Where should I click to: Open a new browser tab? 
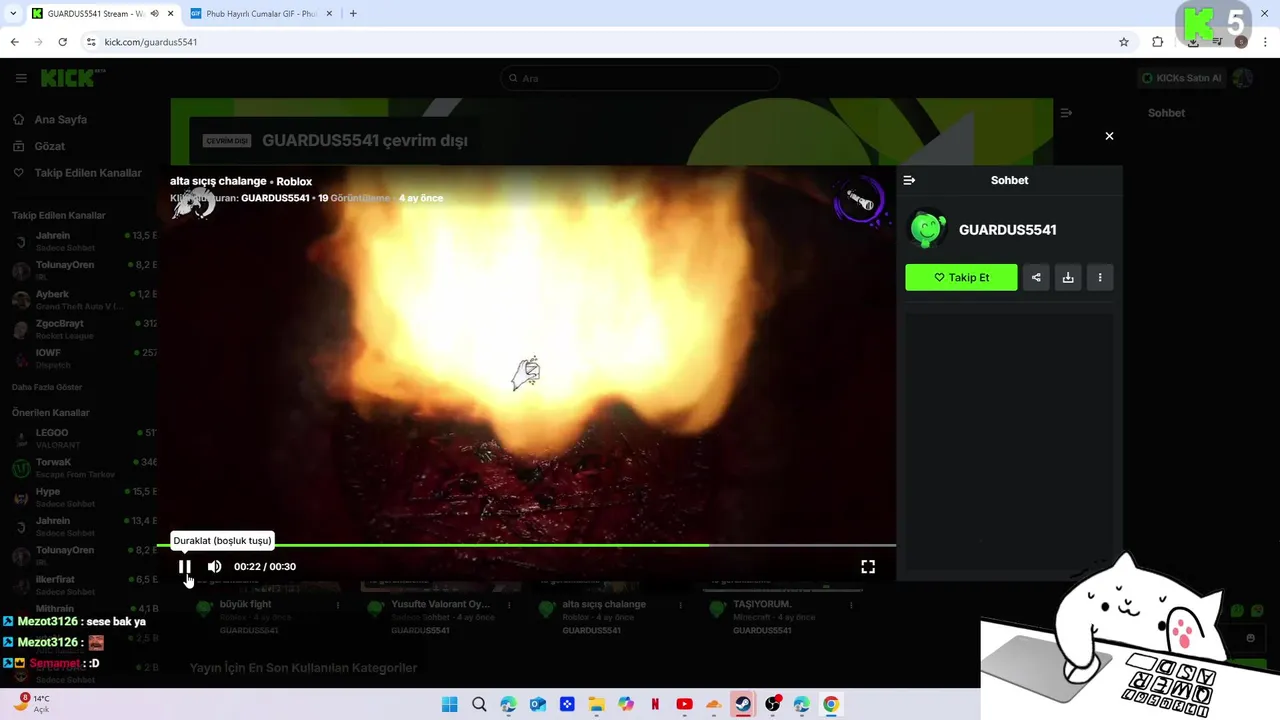click(x=353, y=14)
